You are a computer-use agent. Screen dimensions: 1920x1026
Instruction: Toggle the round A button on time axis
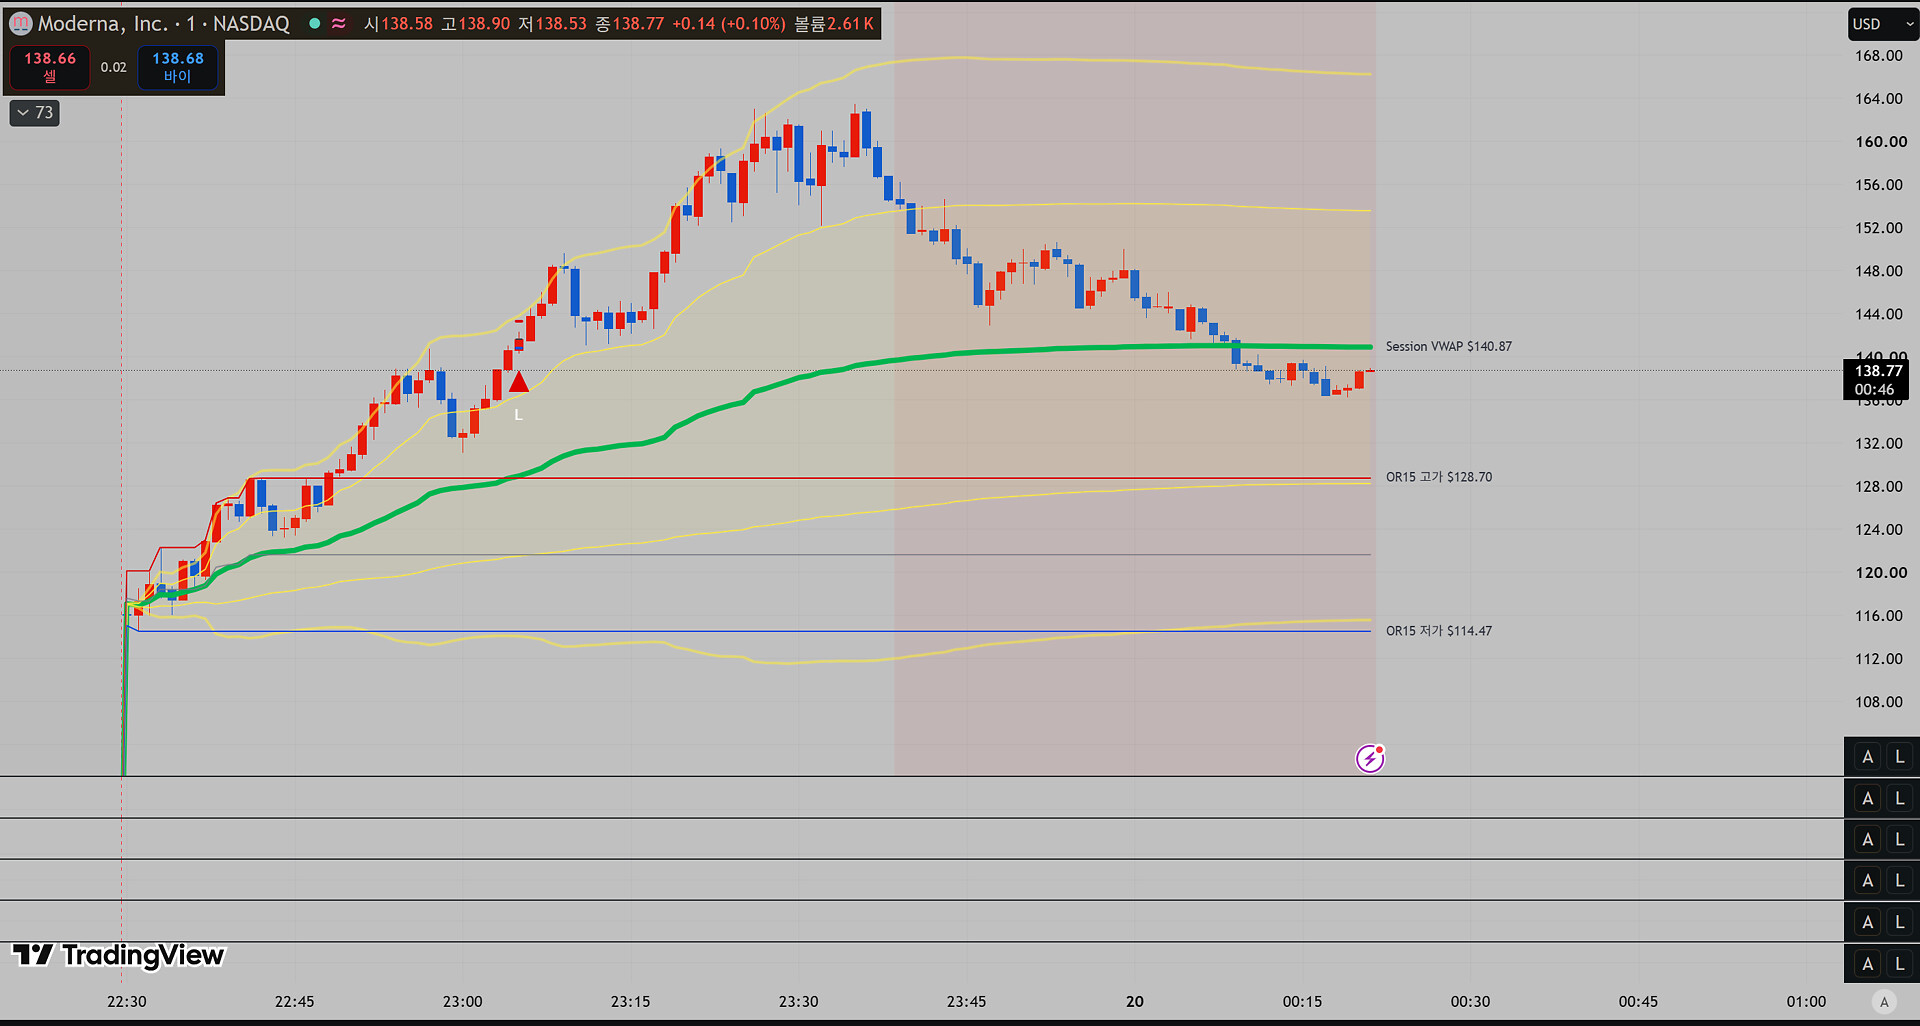click(x=1884, y=1002)
